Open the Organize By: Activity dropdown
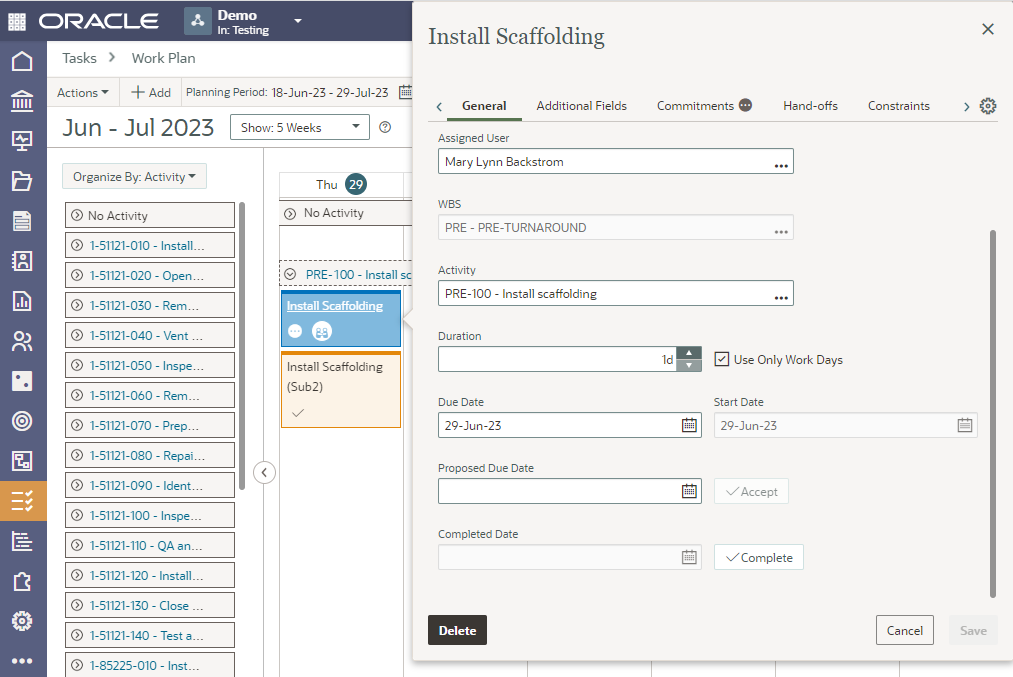Screen dimensions: 1013x677 pos(134,177)
